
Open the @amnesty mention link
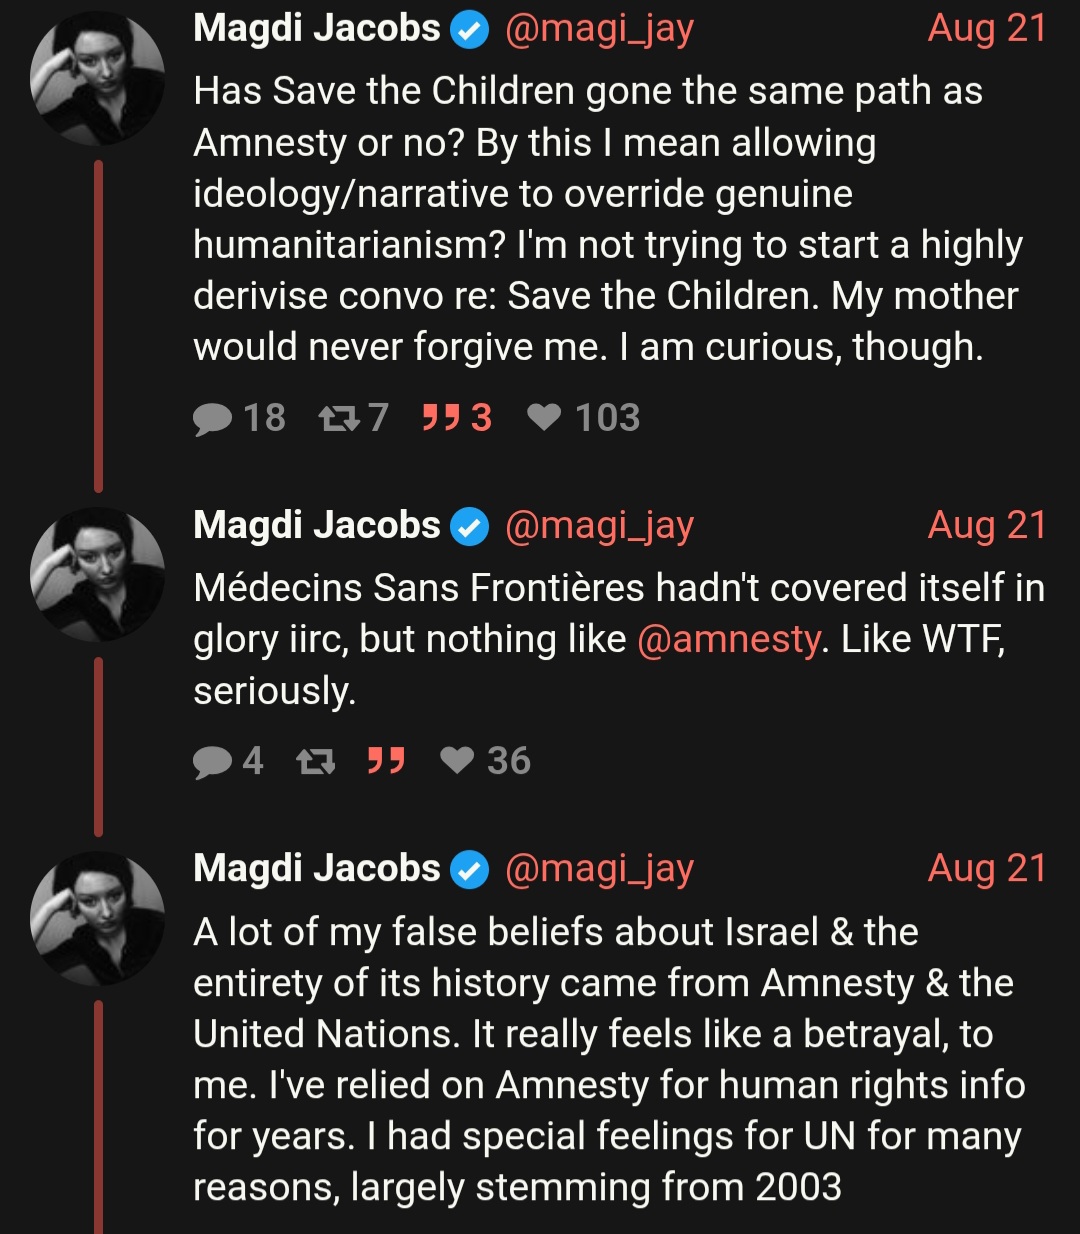click(728, 639)
